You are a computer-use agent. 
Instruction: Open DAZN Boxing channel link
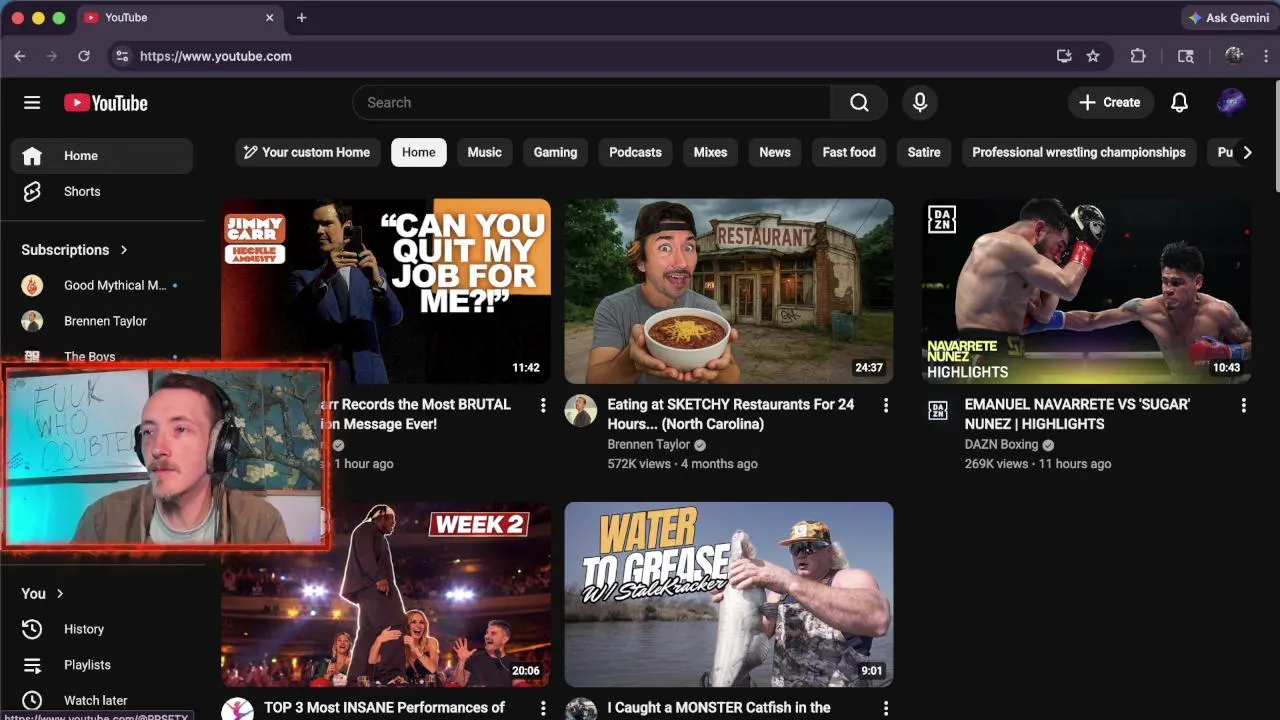tap(1001, 444)
